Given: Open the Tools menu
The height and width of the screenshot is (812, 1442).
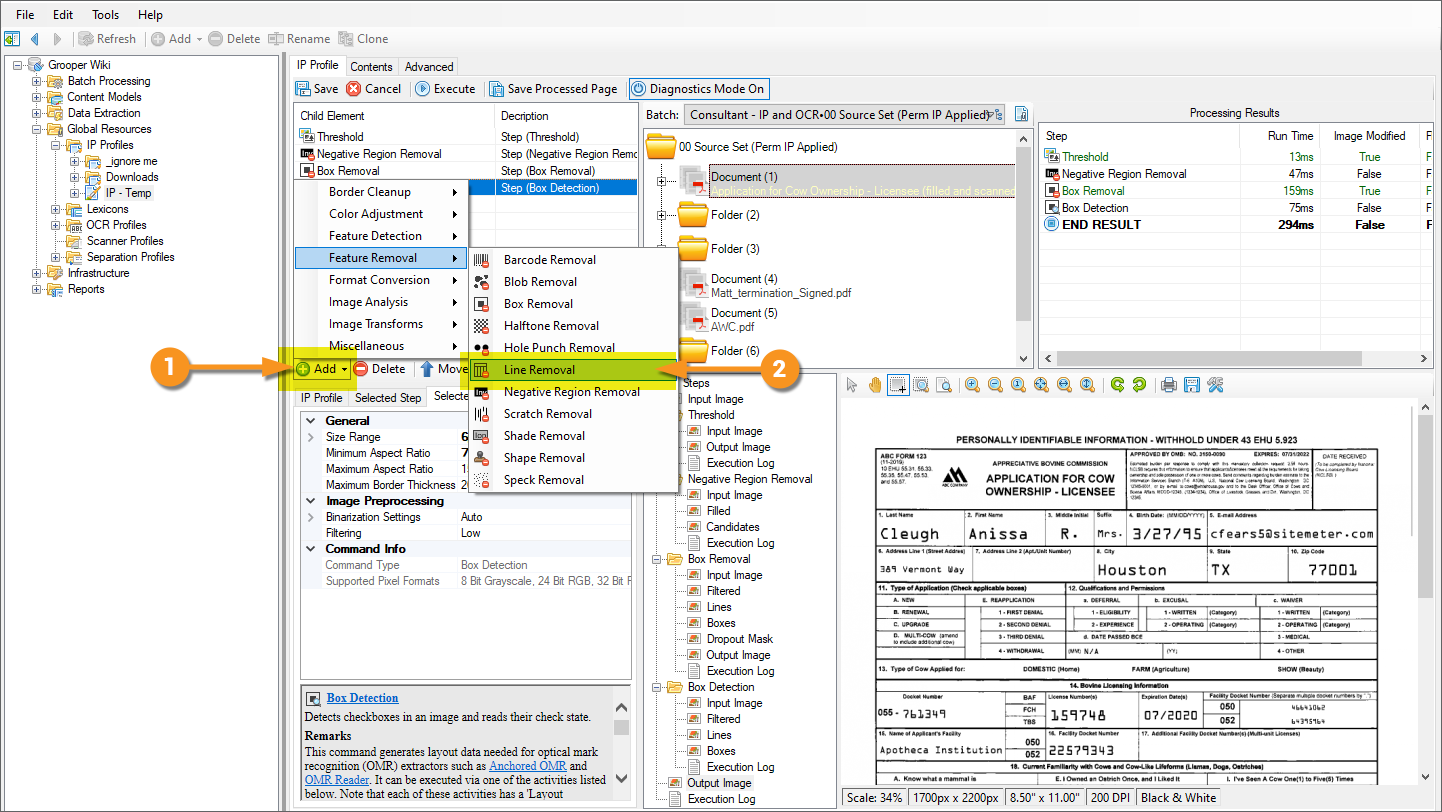Looking at the screenshot, I should 105,15.
